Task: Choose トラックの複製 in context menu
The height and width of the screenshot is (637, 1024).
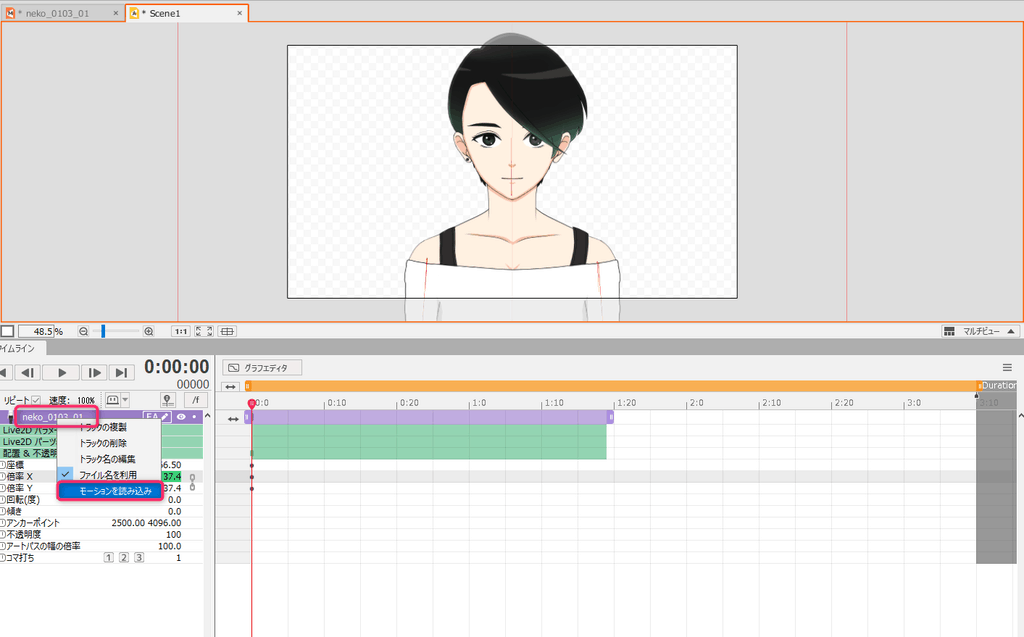Action: [x=102, y=427]
